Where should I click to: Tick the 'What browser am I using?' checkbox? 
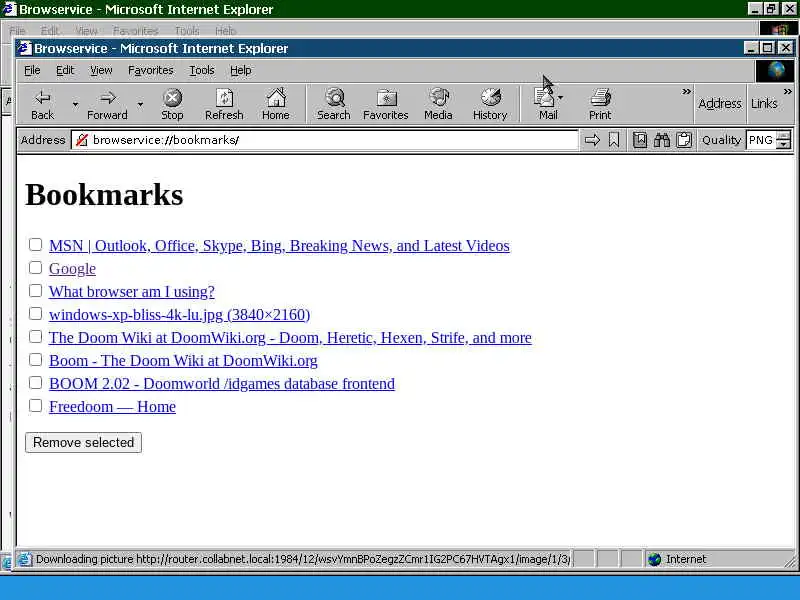point(35,290)
